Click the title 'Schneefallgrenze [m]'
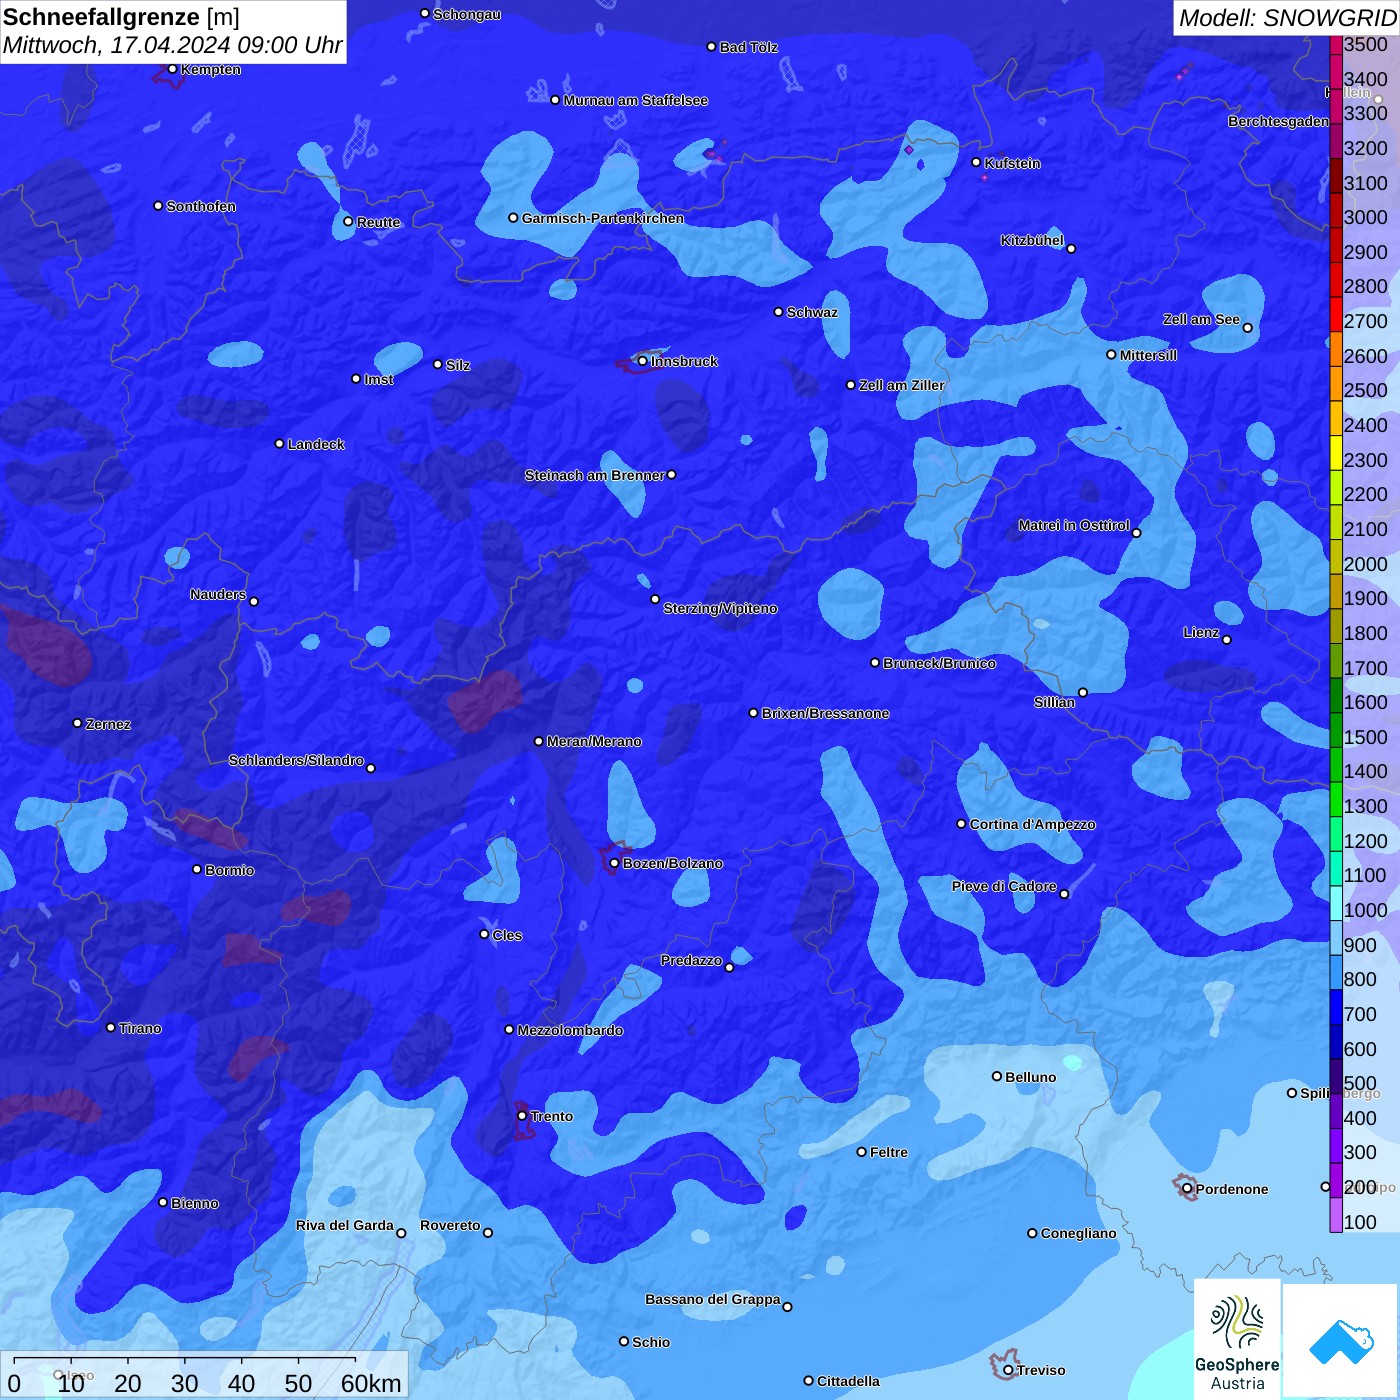 click(121, 17)
